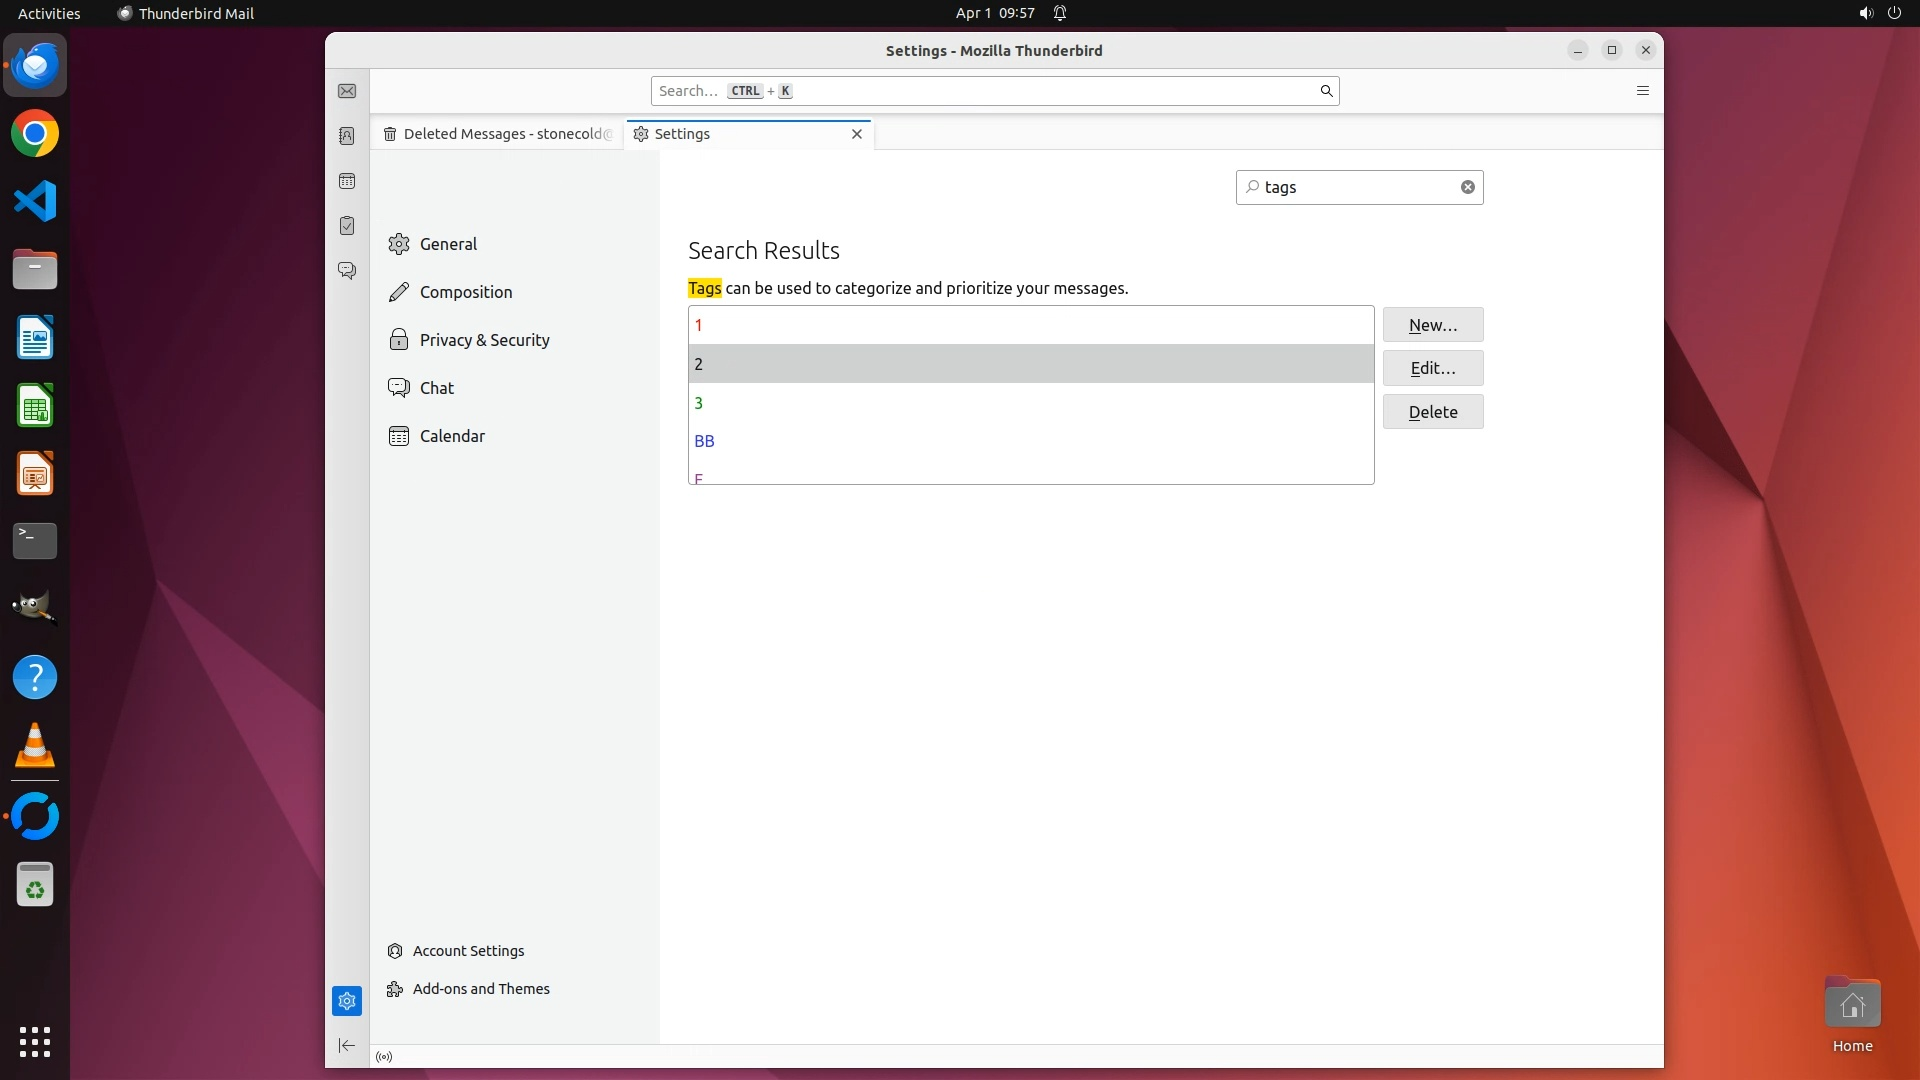The height and width of the screenshot is (1080, 1920).
Task: Click the Delete tag button
Action: 1432,412
